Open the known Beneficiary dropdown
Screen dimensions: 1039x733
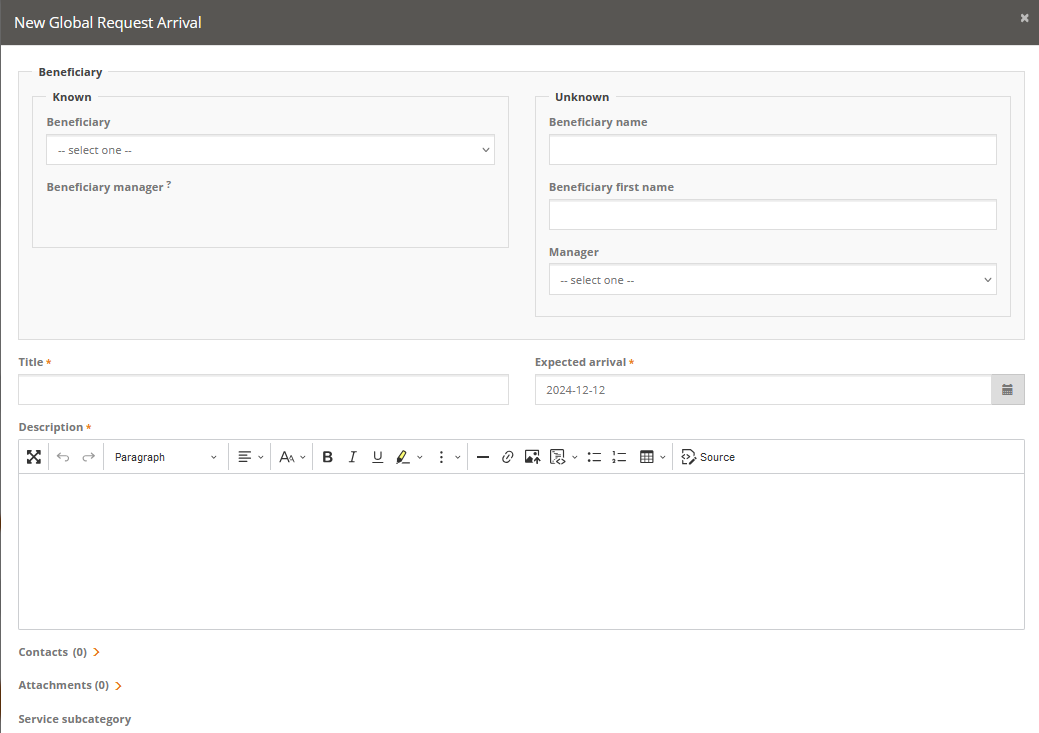270,150
